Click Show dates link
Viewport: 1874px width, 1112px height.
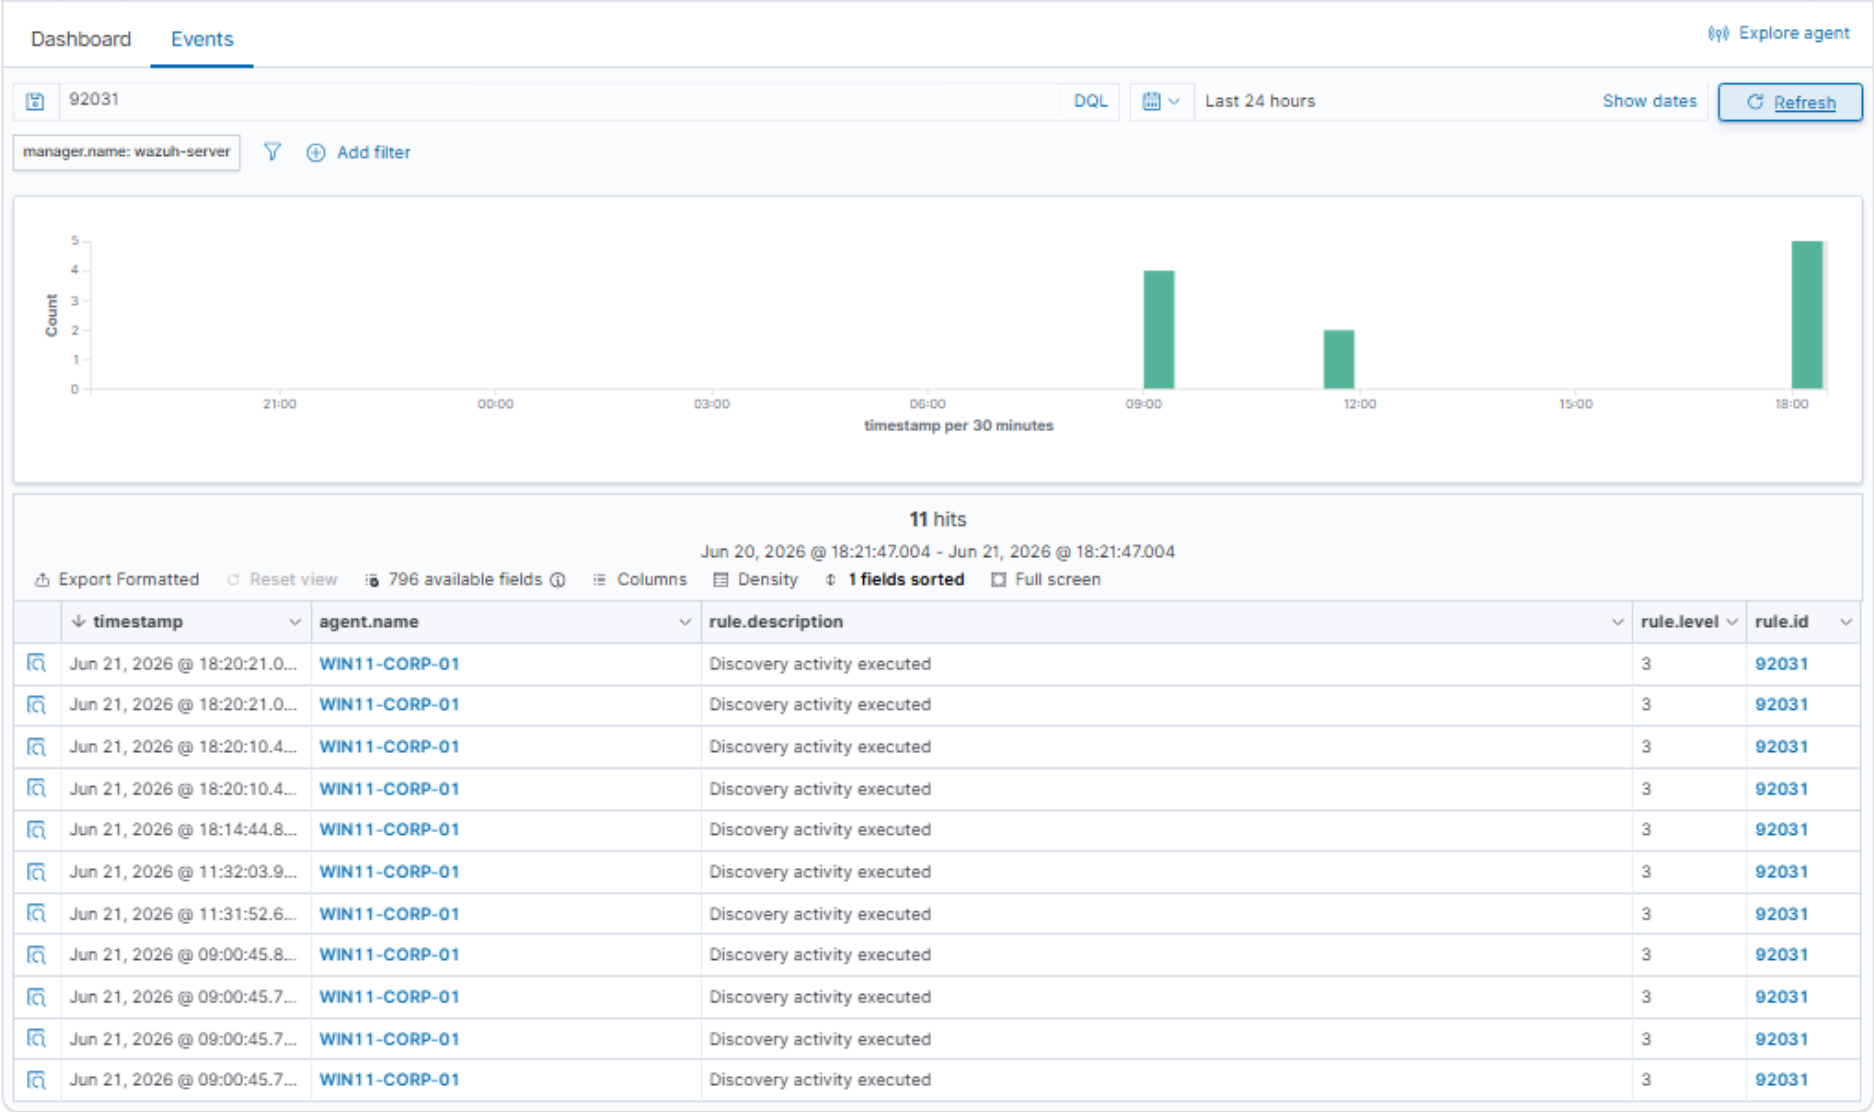pos(1649,101)
